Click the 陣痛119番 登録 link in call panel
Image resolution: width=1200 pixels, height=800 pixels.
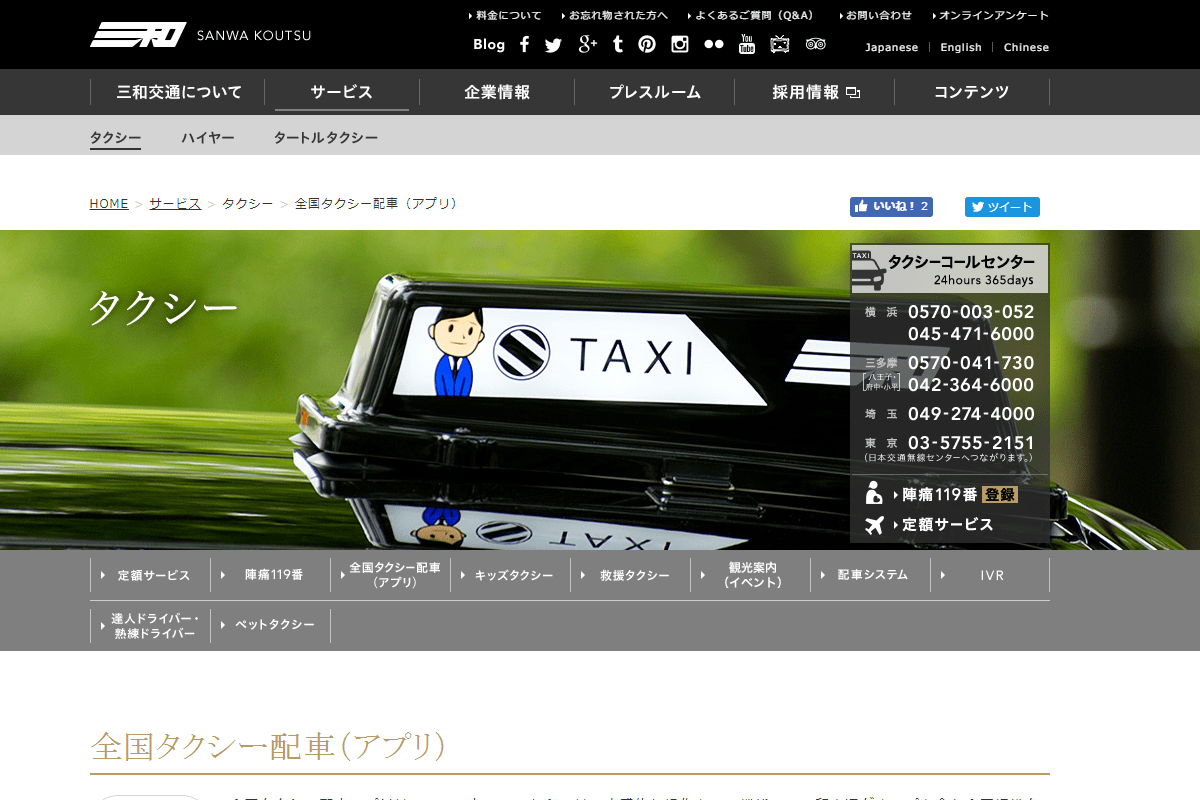[958, 494]
